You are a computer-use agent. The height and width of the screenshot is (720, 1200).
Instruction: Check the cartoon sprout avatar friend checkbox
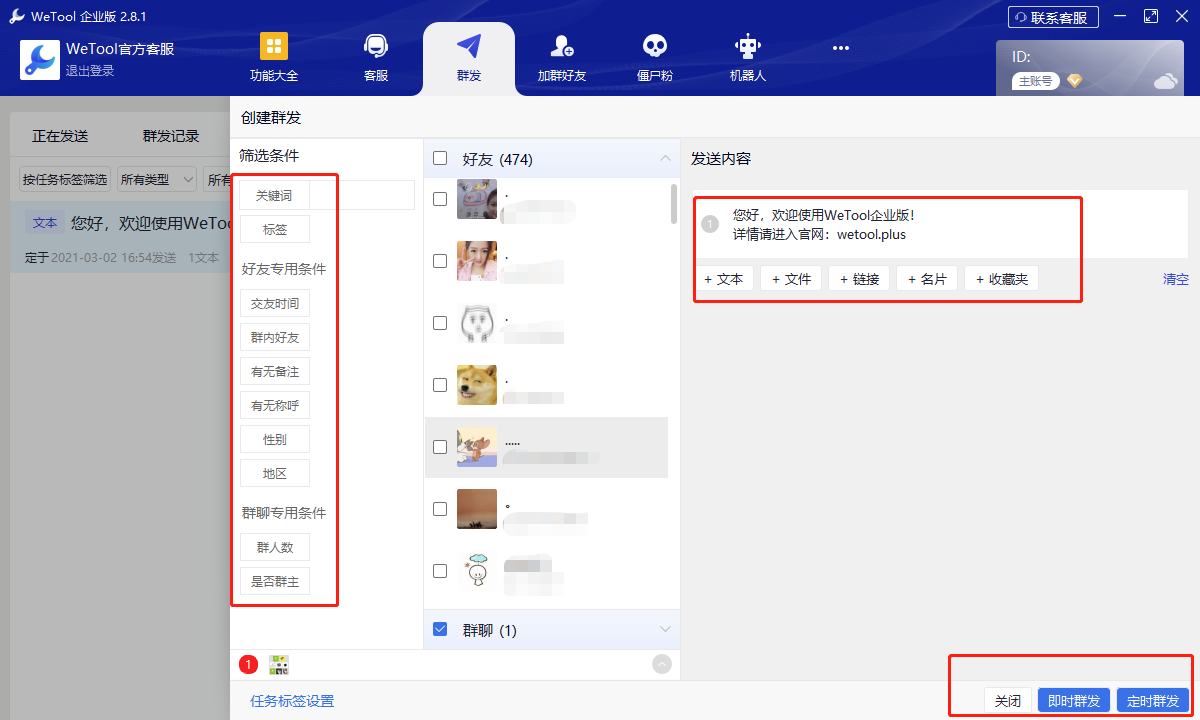pyautogui.click(x=440, y=571)
